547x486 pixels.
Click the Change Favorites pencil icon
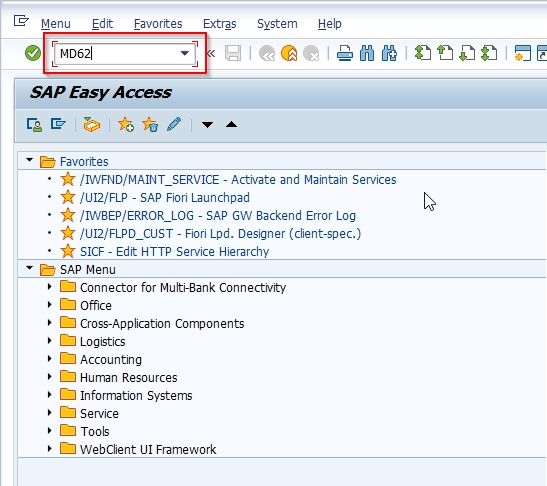(174, 124)
